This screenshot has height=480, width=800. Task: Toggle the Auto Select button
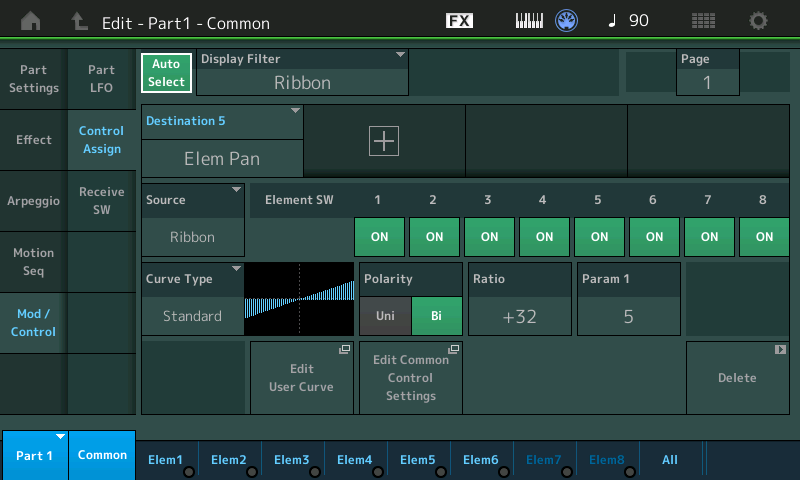pos(166,73)
